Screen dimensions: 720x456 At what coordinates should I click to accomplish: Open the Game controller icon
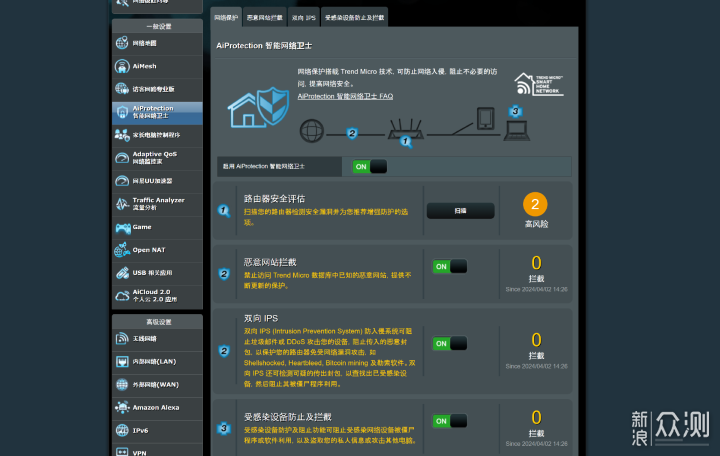coord(123,227)
